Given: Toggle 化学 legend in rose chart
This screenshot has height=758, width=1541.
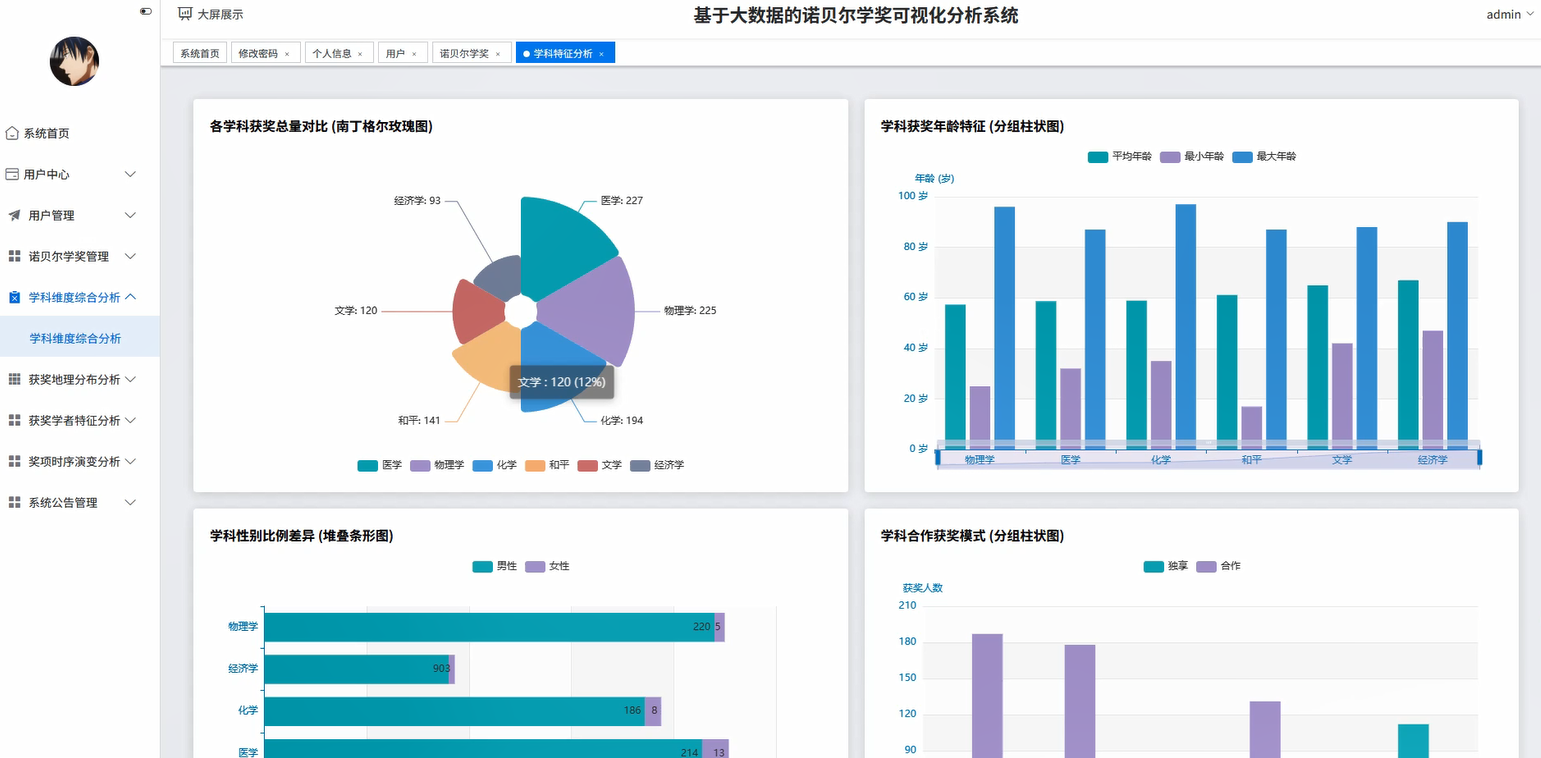Looking at the screenshot, I should (x=494, y=465).
